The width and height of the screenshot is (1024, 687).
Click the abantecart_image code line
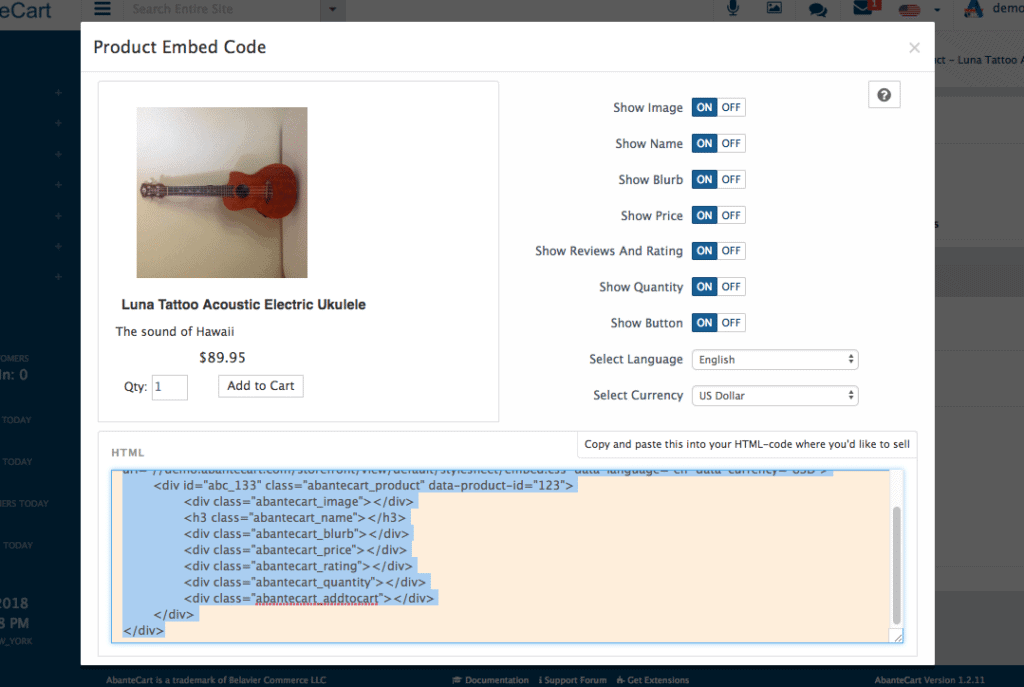pos(299,502)
